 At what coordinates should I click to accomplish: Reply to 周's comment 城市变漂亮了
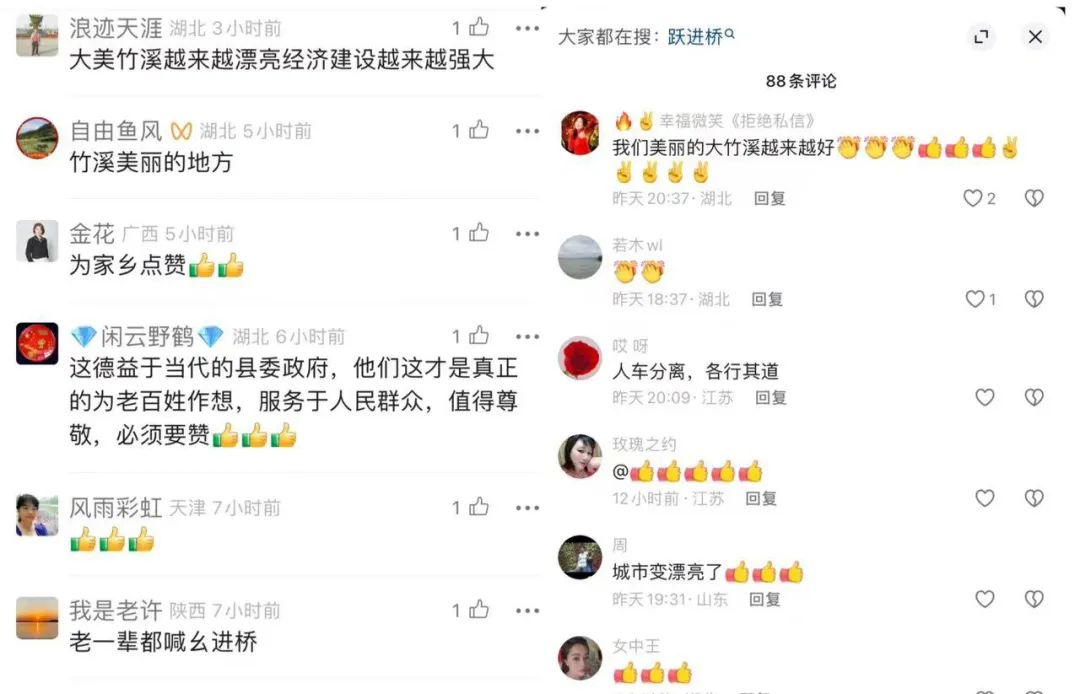click(x=765, y=600)
